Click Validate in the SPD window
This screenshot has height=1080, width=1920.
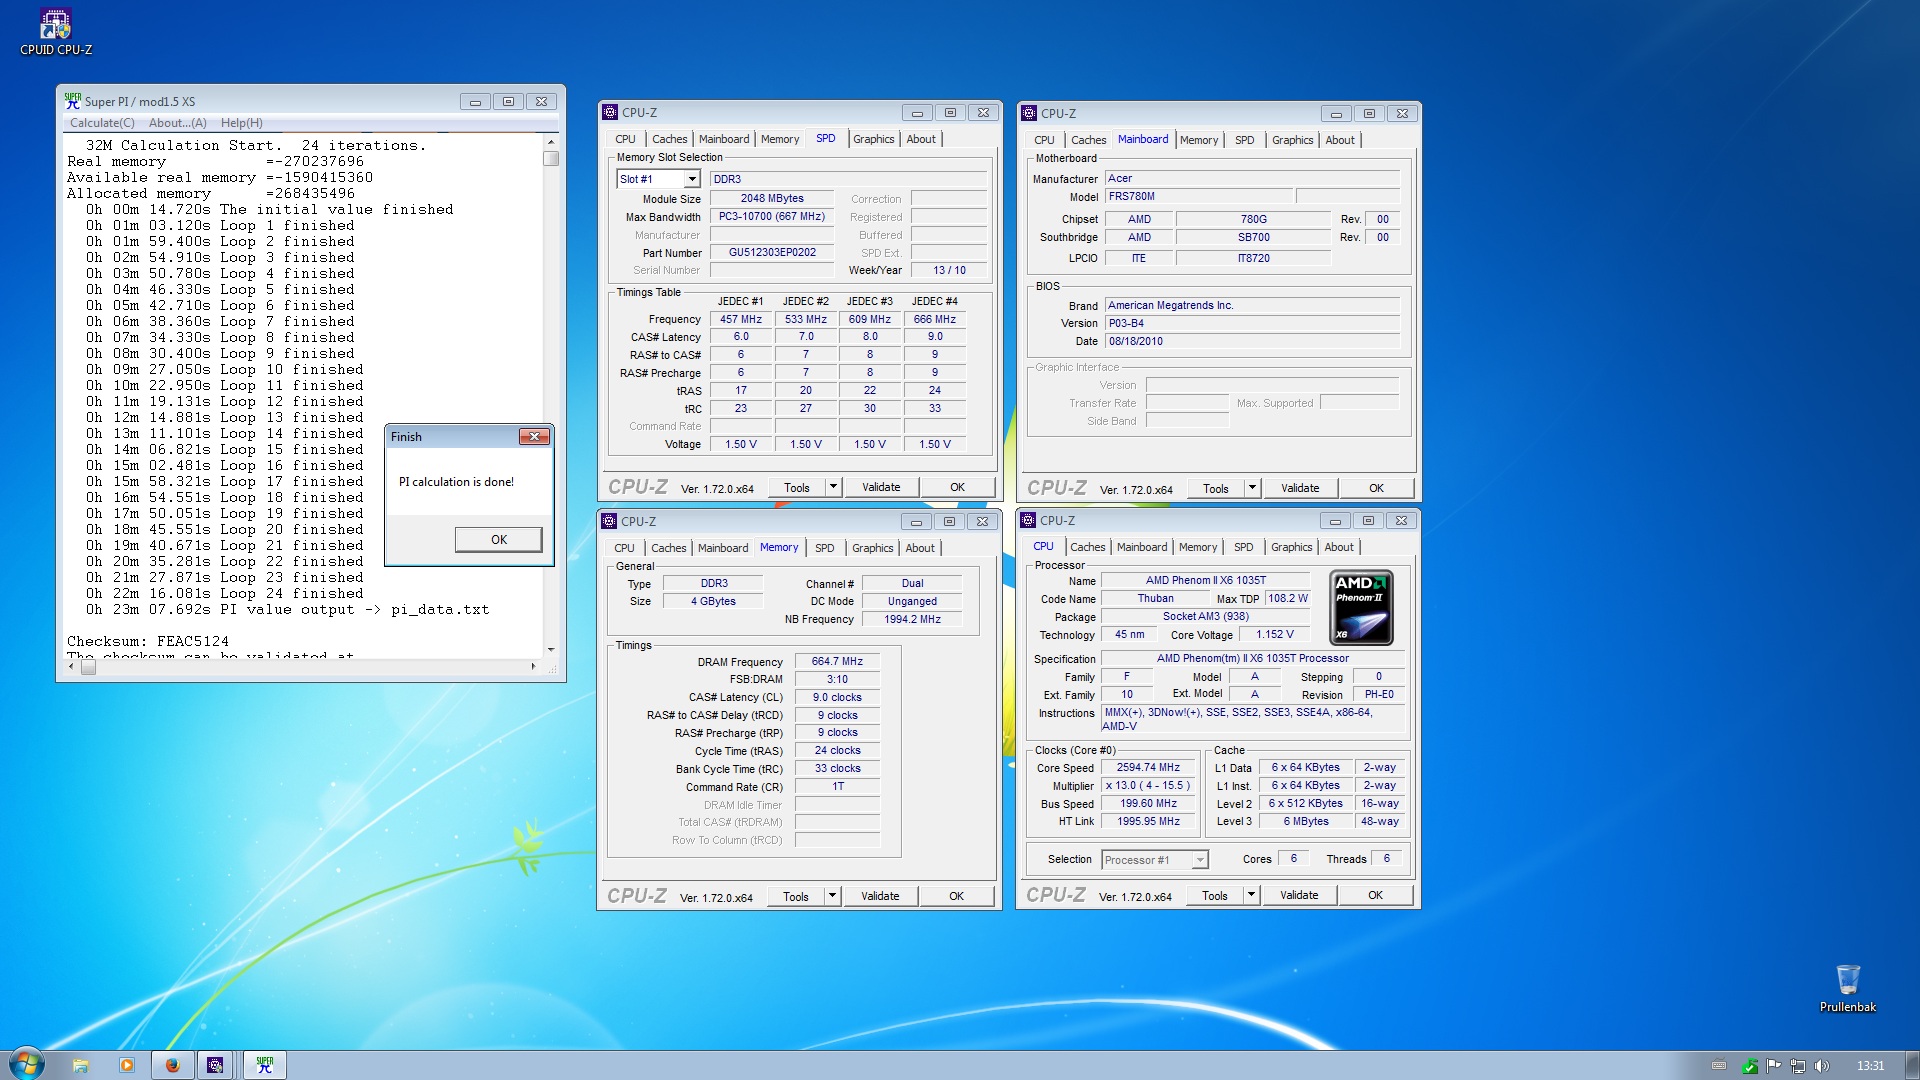point(881,487)
